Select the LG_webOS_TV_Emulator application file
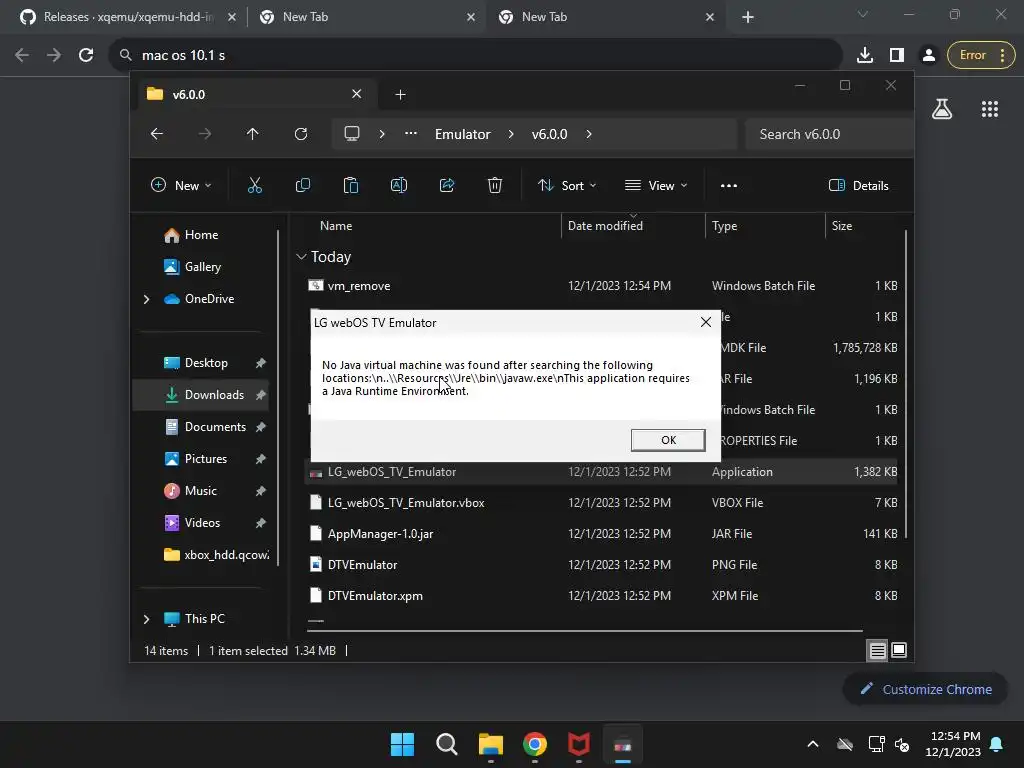 coord(601,472)
